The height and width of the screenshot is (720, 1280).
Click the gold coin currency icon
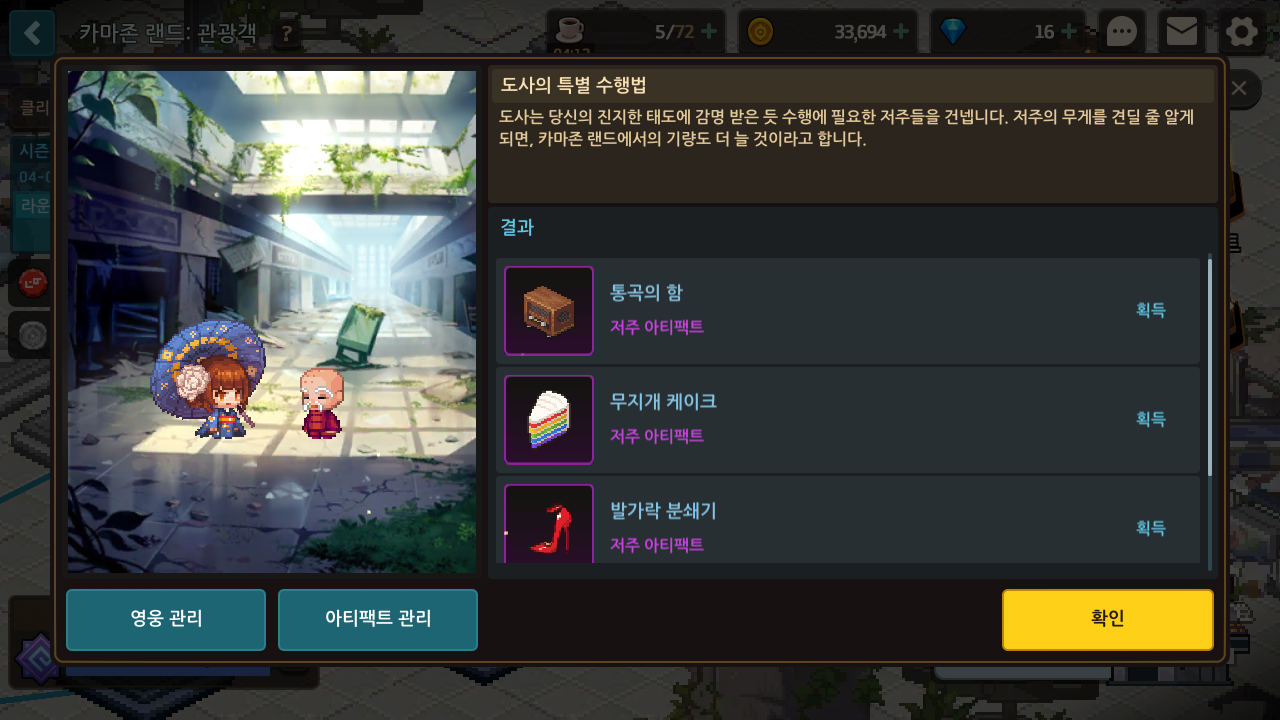[x=760, y=32]
